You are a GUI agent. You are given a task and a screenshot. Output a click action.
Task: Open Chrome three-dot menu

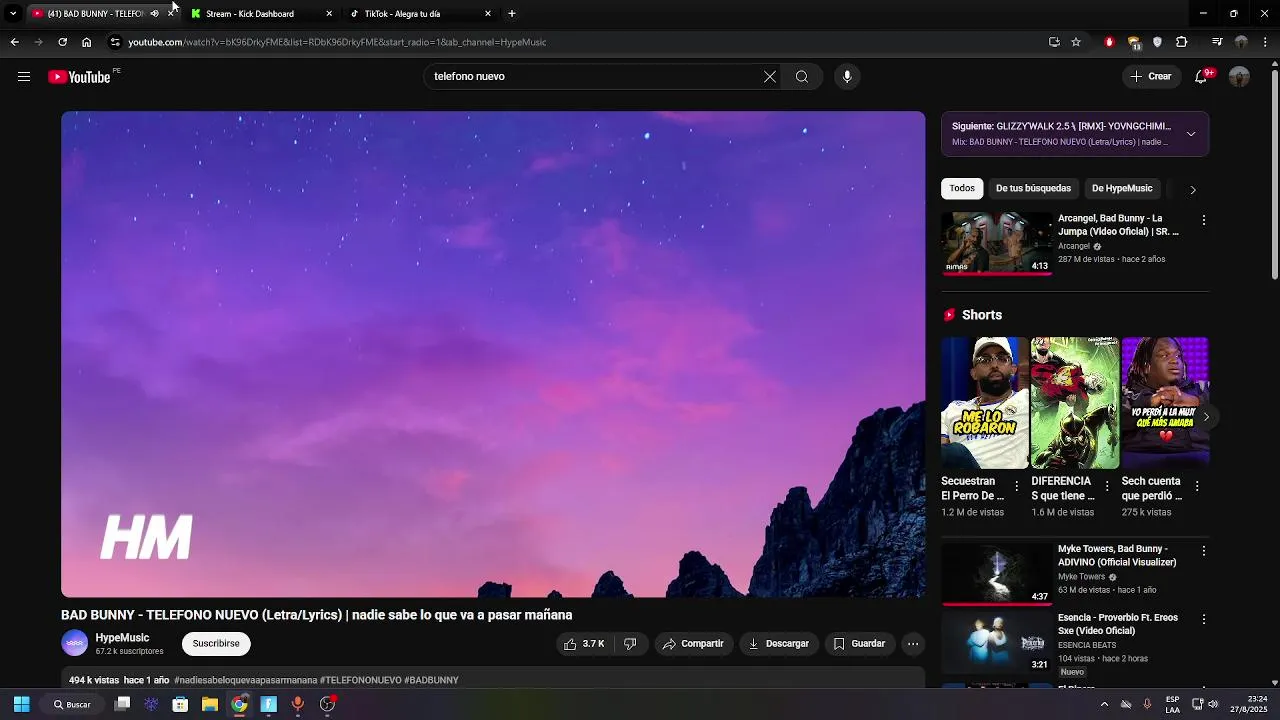pos(1265,42)
